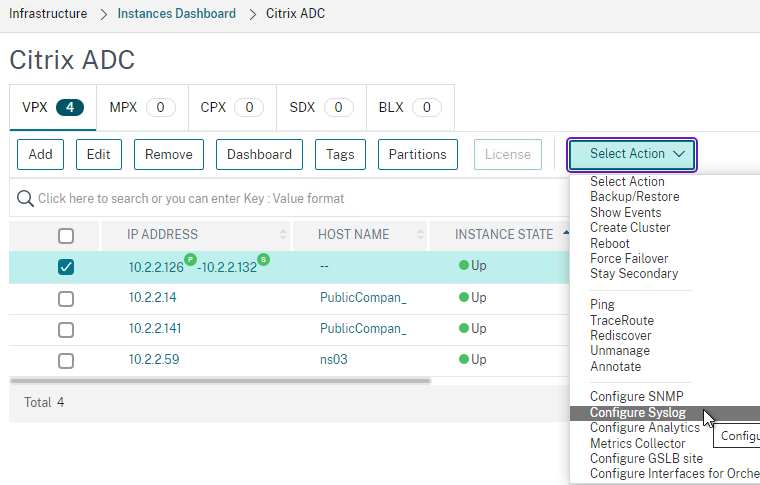
Task: Click the Tags button
Action: tap(340, 155)
